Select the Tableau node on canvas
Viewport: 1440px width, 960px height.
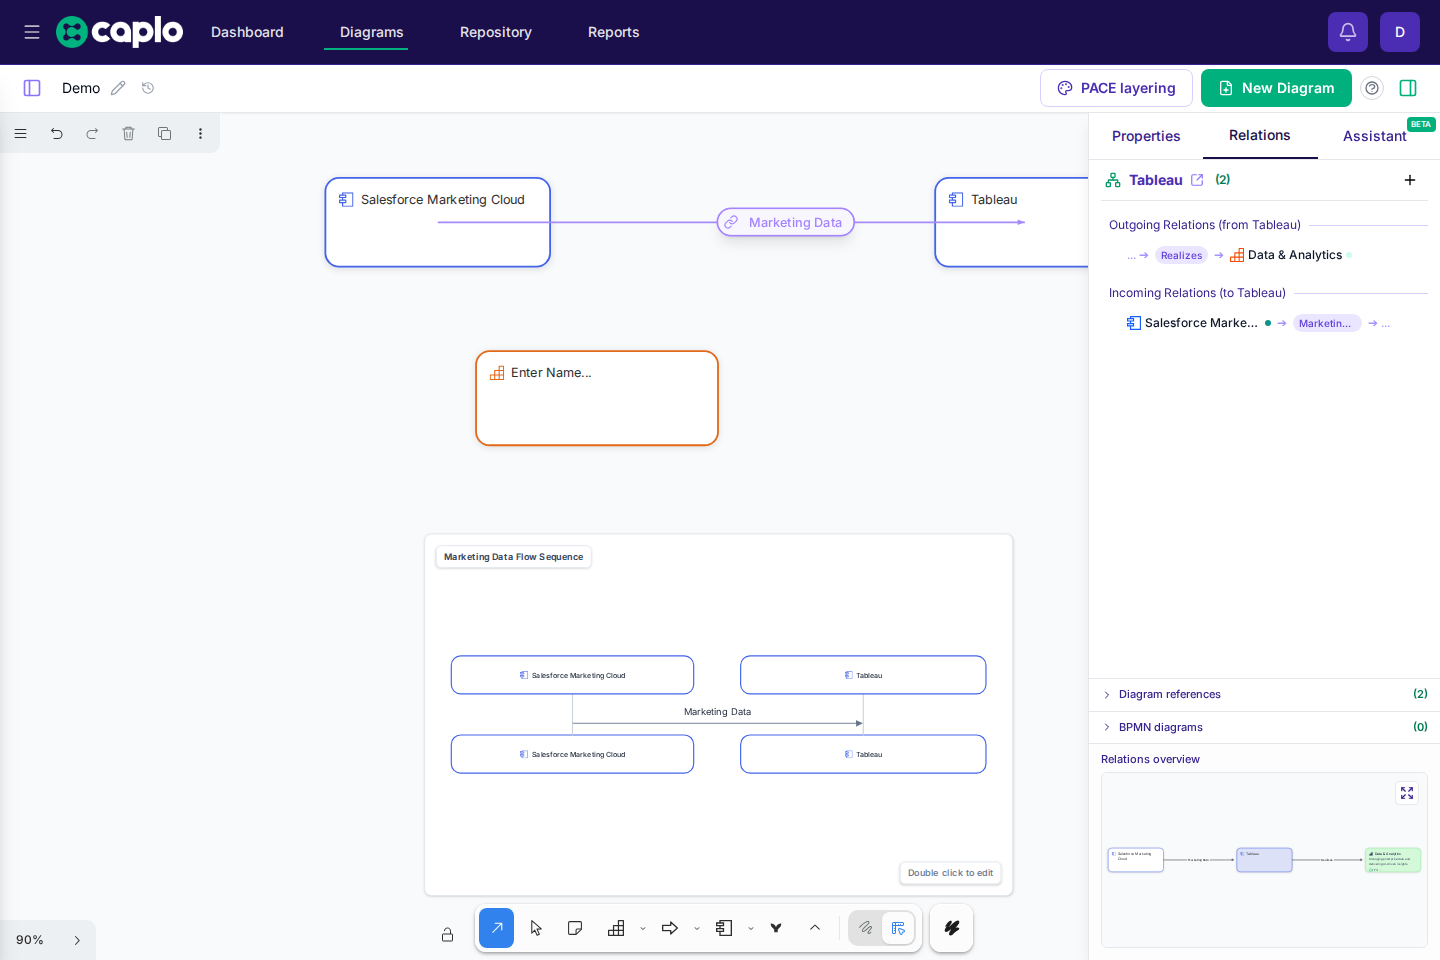pyautogui.click(x=1011, y=222)
